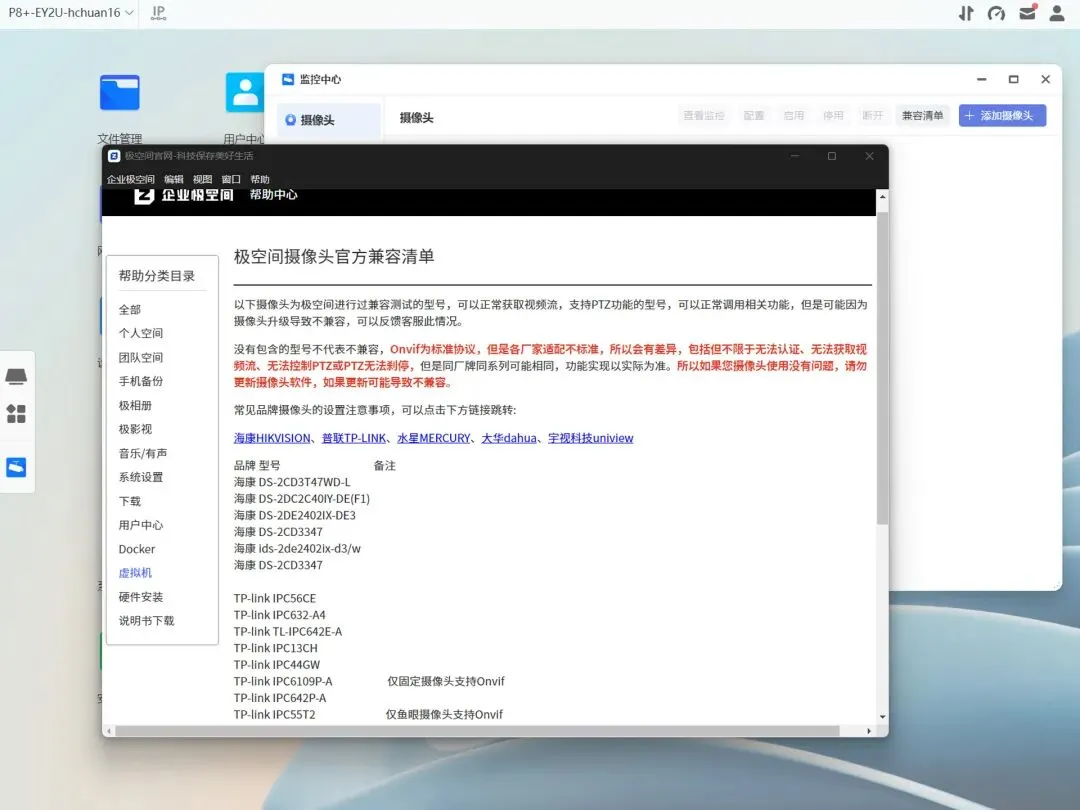Open the performance gauge icon in top bar
The height and width of the screenshot is (810, 1080).
996,13
